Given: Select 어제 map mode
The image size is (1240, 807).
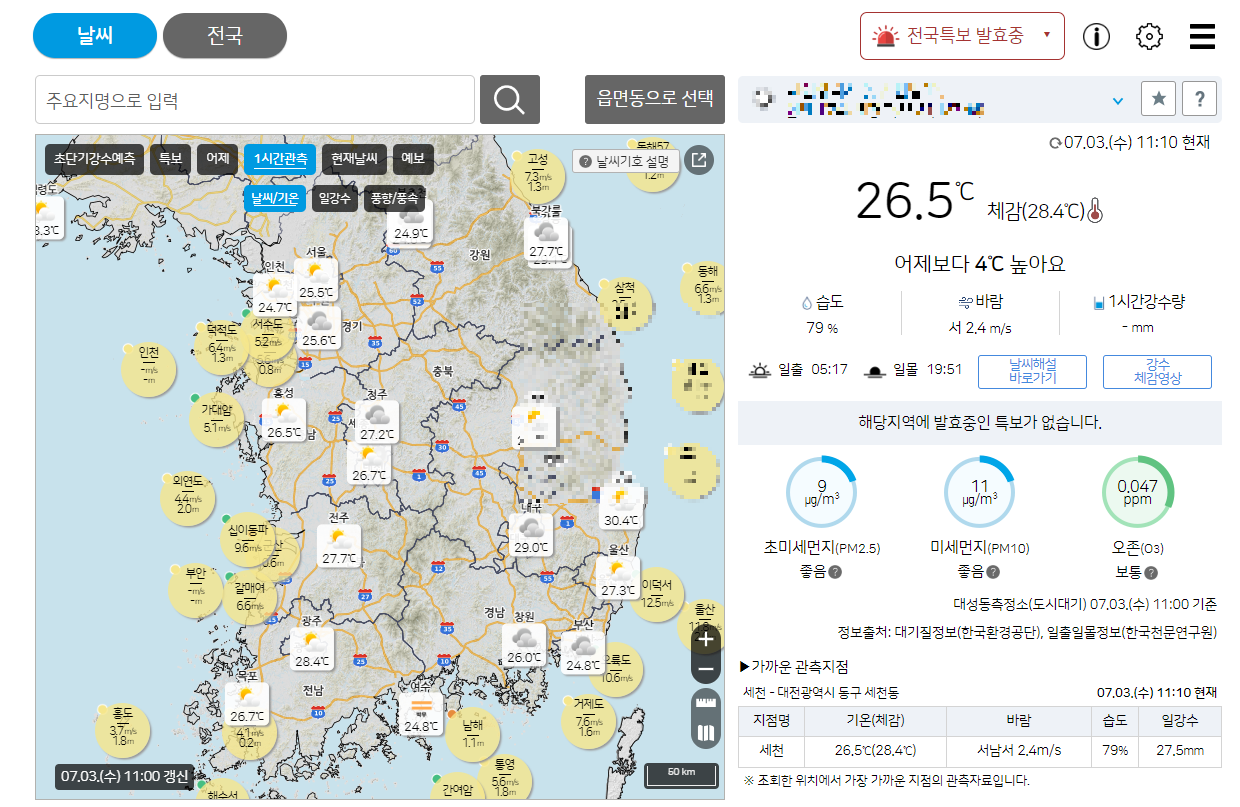Looking at the screenshot, I should point(217,159).
